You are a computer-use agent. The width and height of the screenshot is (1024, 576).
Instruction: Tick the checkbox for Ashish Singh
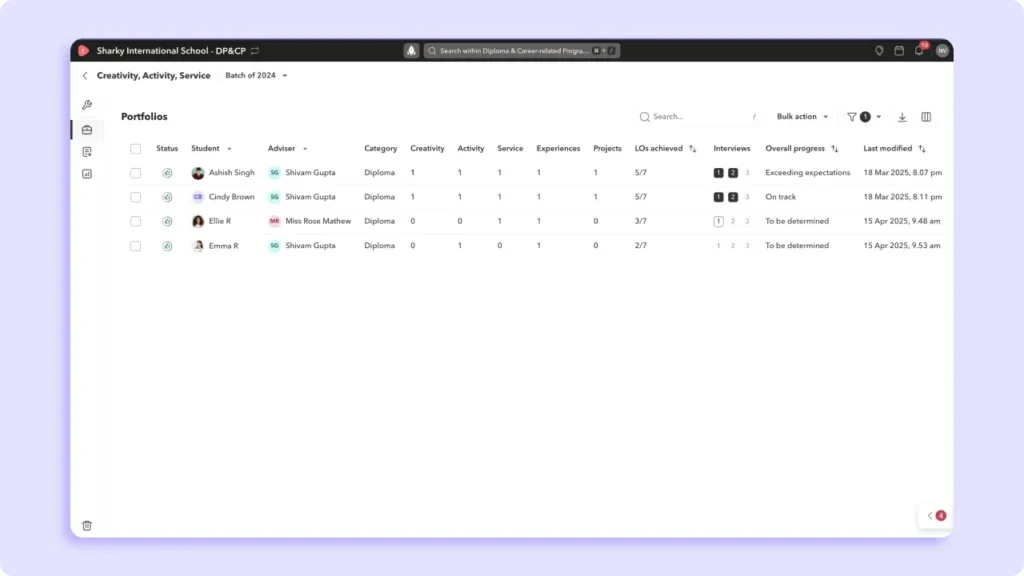coord(136,173)
